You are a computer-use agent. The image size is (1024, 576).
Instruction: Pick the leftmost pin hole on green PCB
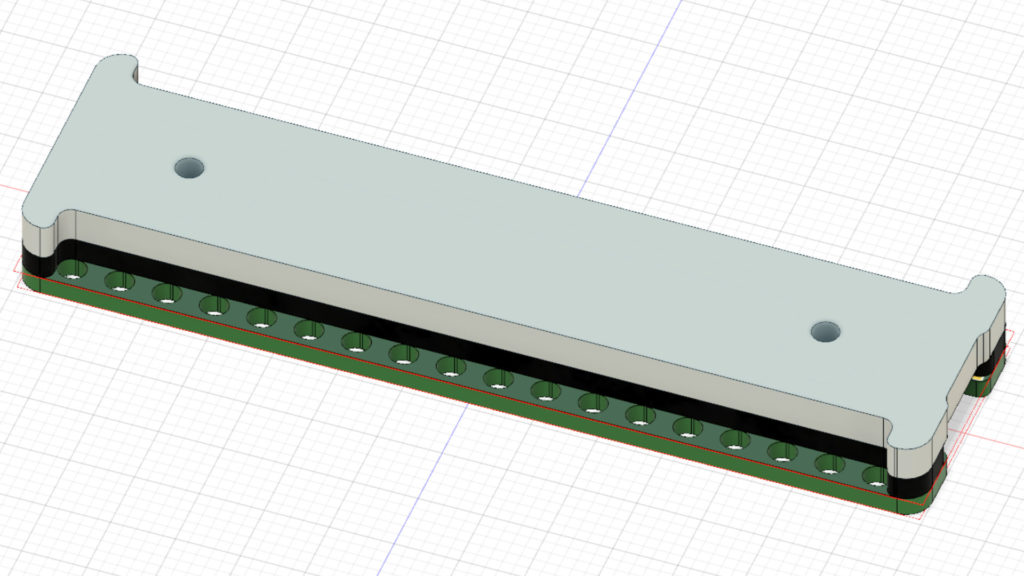tap(73, 270)
